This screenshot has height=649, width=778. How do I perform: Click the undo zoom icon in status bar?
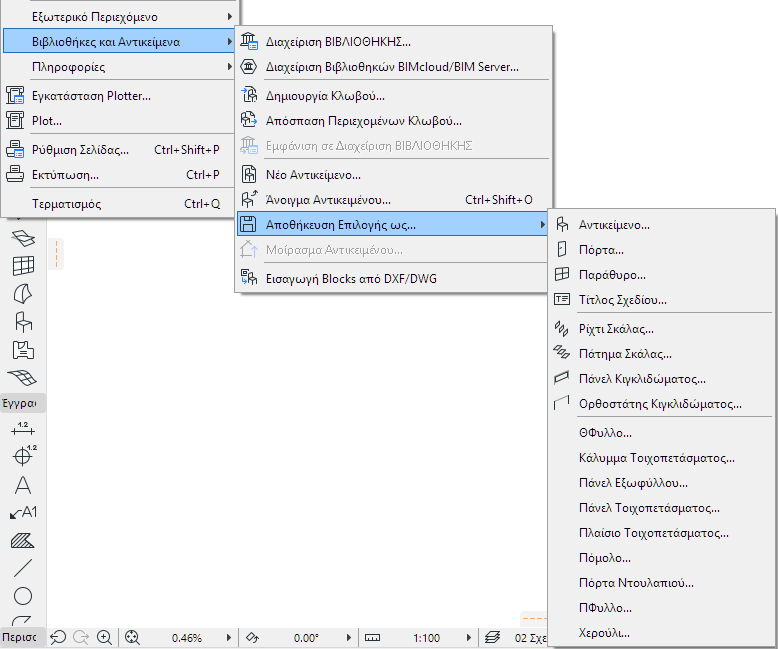[58, 637]
